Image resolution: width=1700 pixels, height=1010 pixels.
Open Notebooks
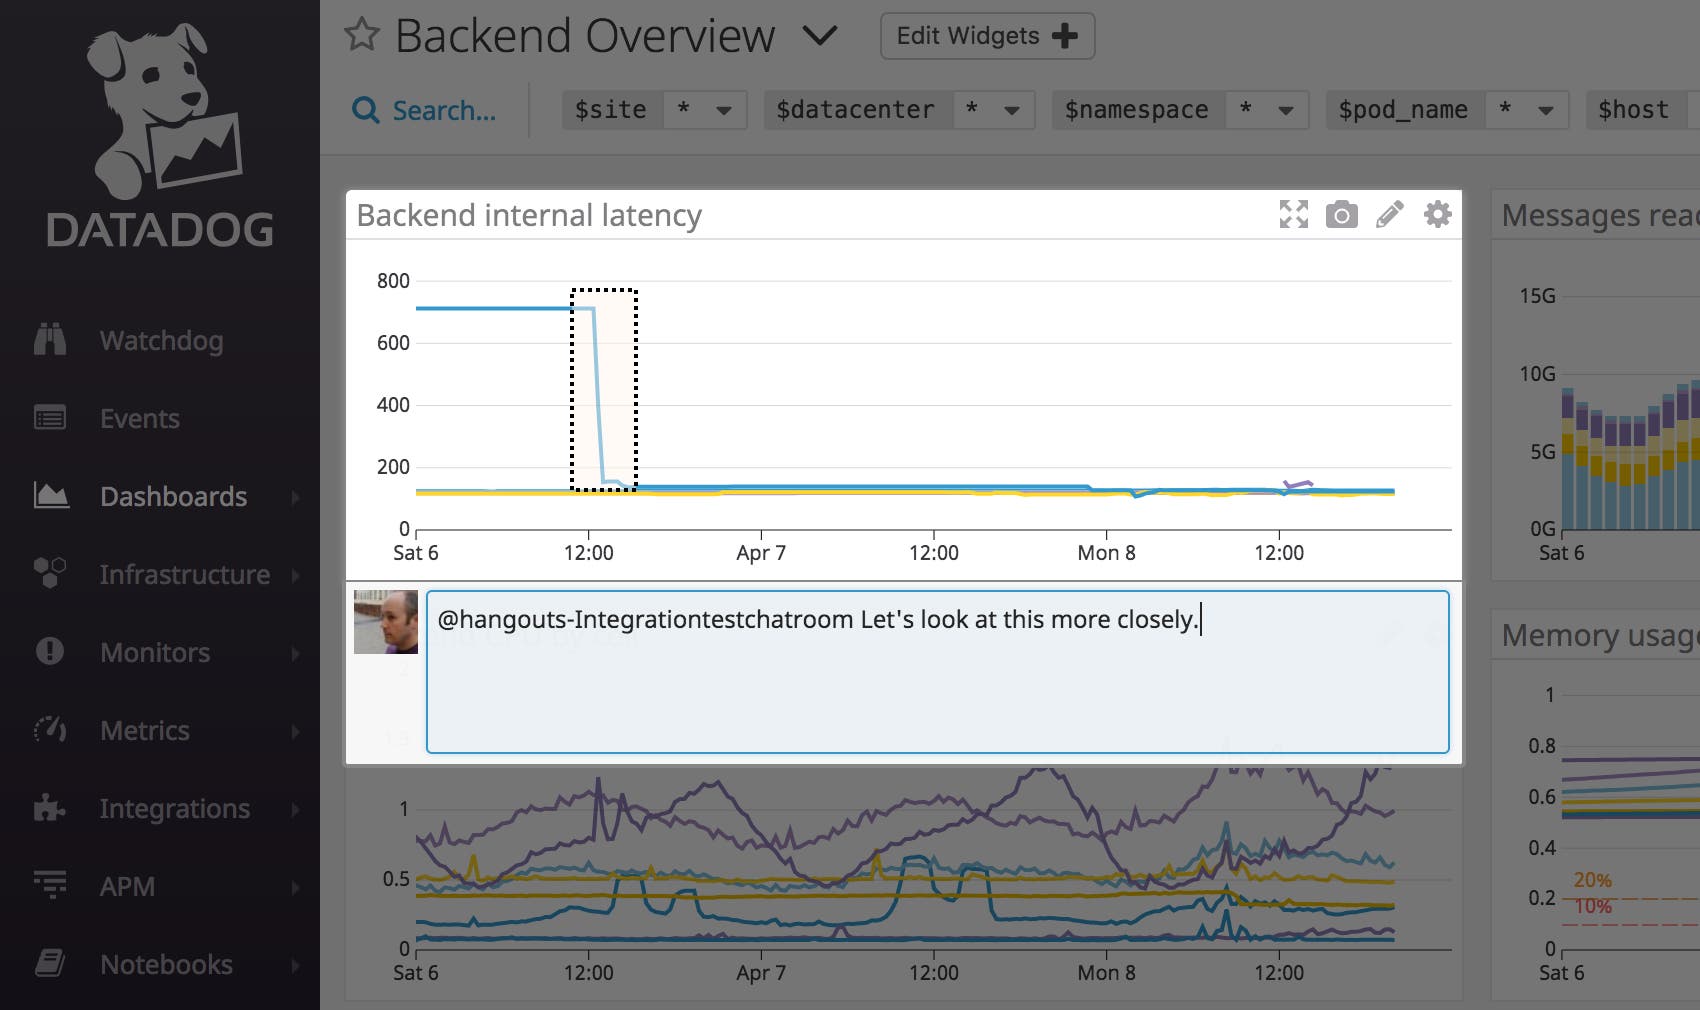(x=164, y=964)
